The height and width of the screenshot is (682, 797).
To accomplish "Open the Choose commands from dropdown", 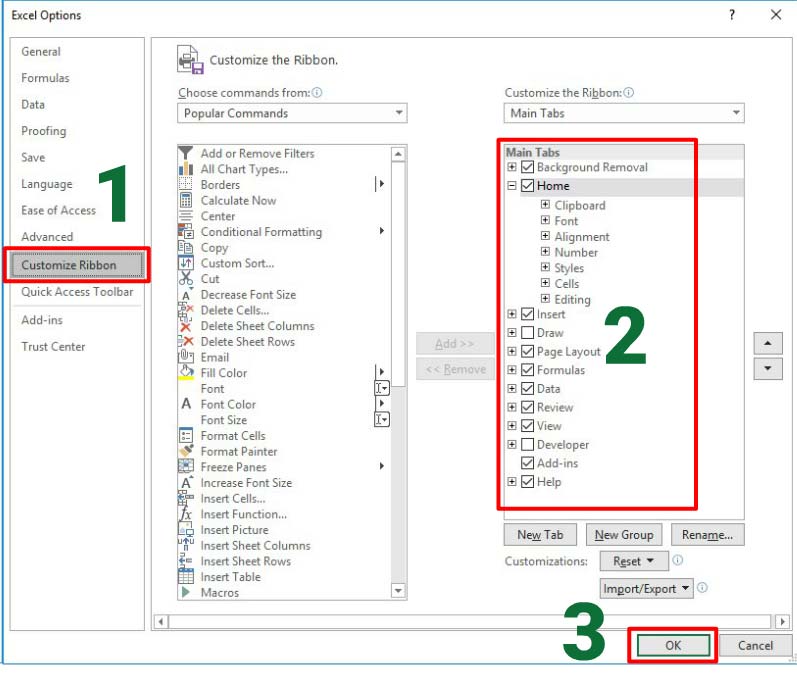I will 292,113.
